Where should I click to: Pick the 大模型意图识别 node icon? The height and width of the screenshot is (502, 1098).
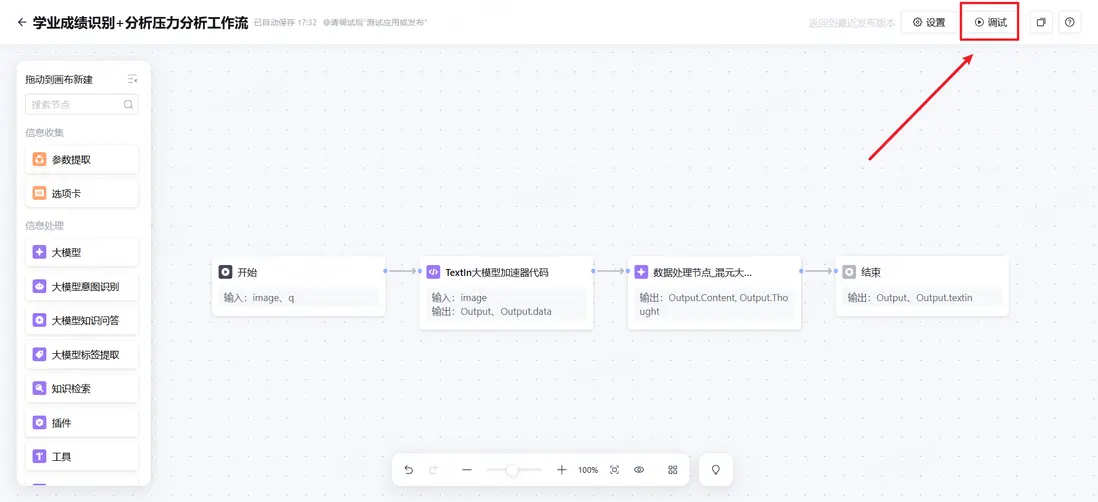click(x=39, y=286)
